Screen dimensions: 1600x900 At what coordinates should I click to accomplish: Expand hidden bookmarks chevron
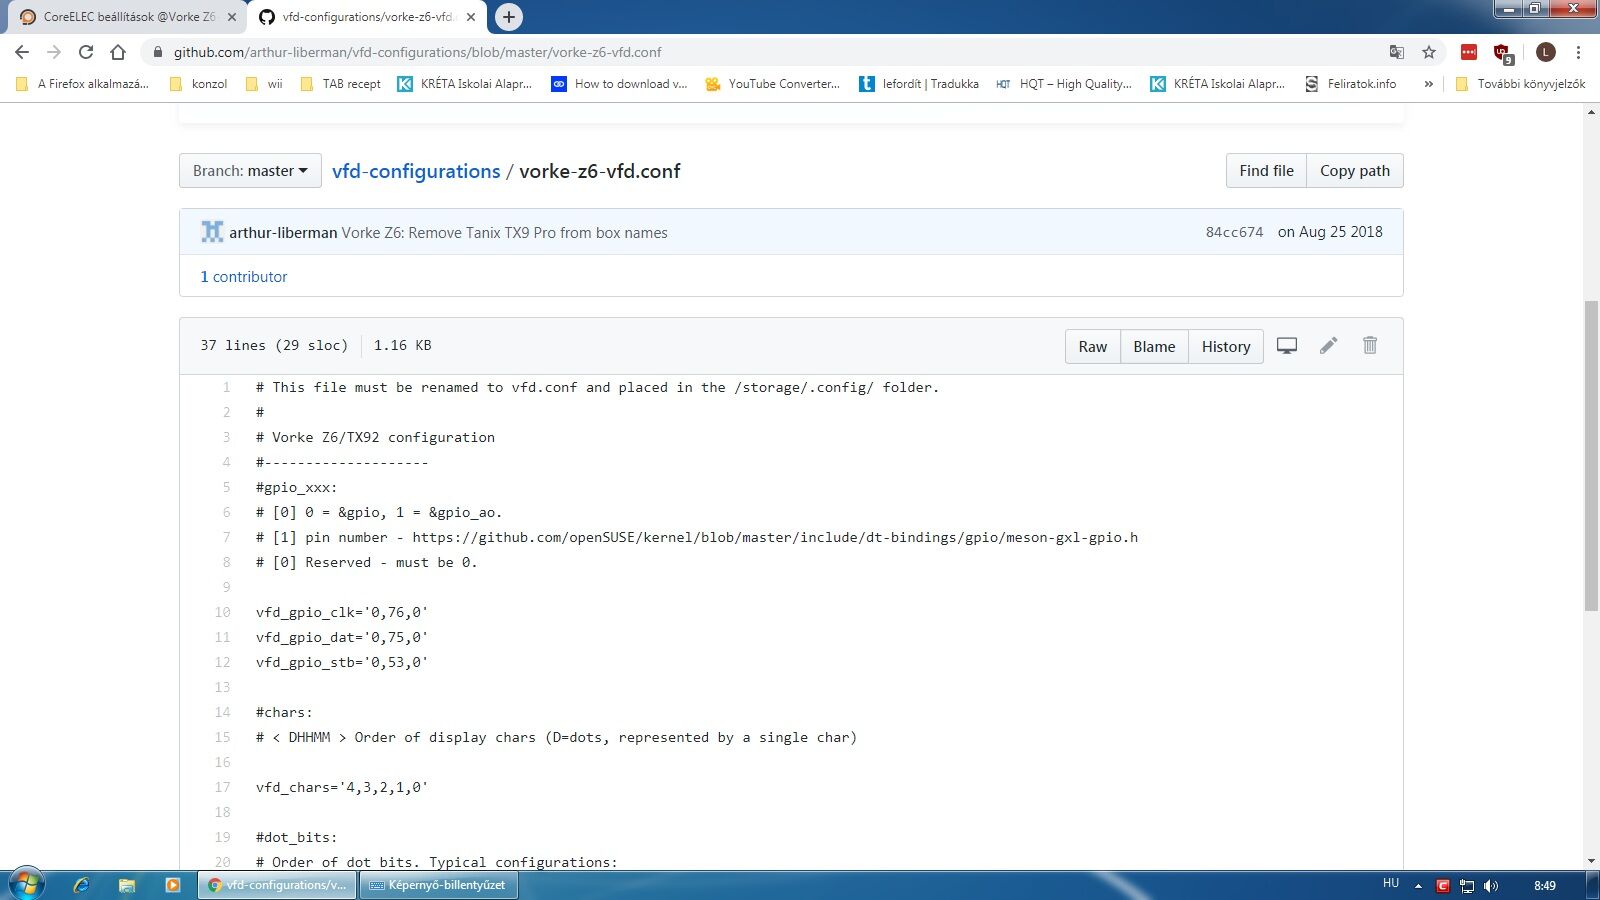1429,84
